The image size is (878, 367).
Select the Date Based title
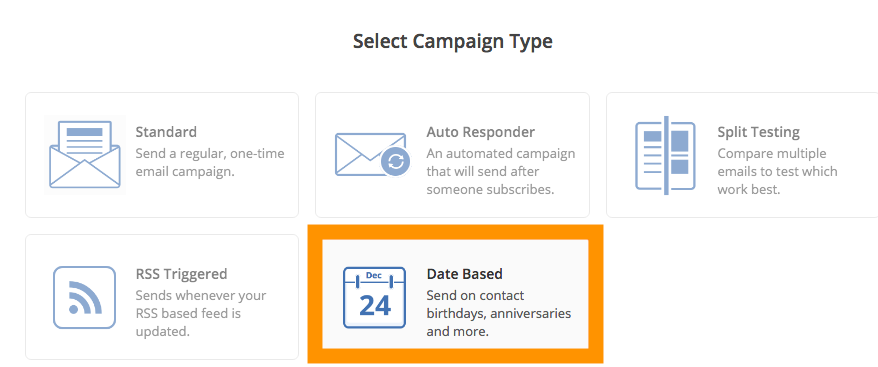[465, 274]
